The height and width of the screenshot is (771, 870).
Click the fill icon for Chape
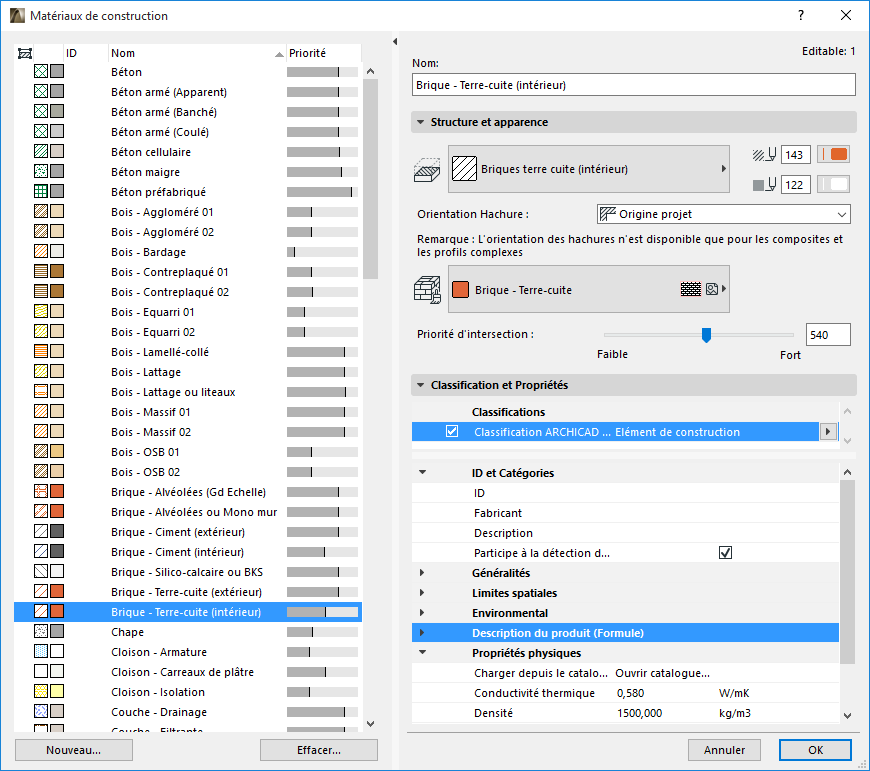point(41,631)
